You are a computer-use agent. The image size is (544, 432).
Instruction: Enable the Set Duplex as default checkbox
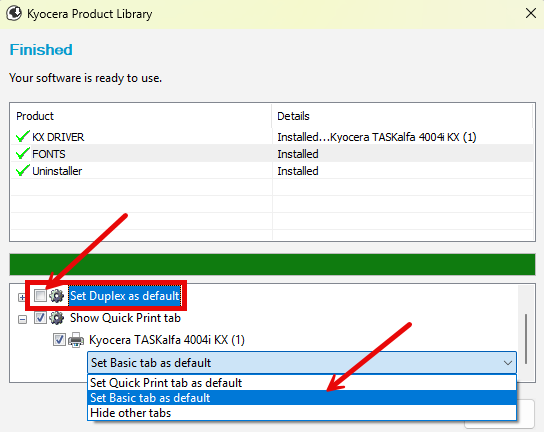(x=40, y=296)
